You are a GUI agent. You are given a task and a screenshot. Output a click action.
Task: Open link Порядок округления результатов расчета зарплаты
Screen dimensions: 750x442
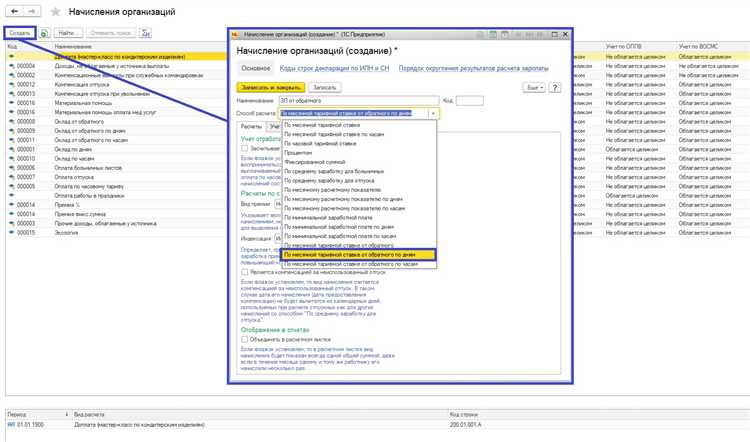474,68
